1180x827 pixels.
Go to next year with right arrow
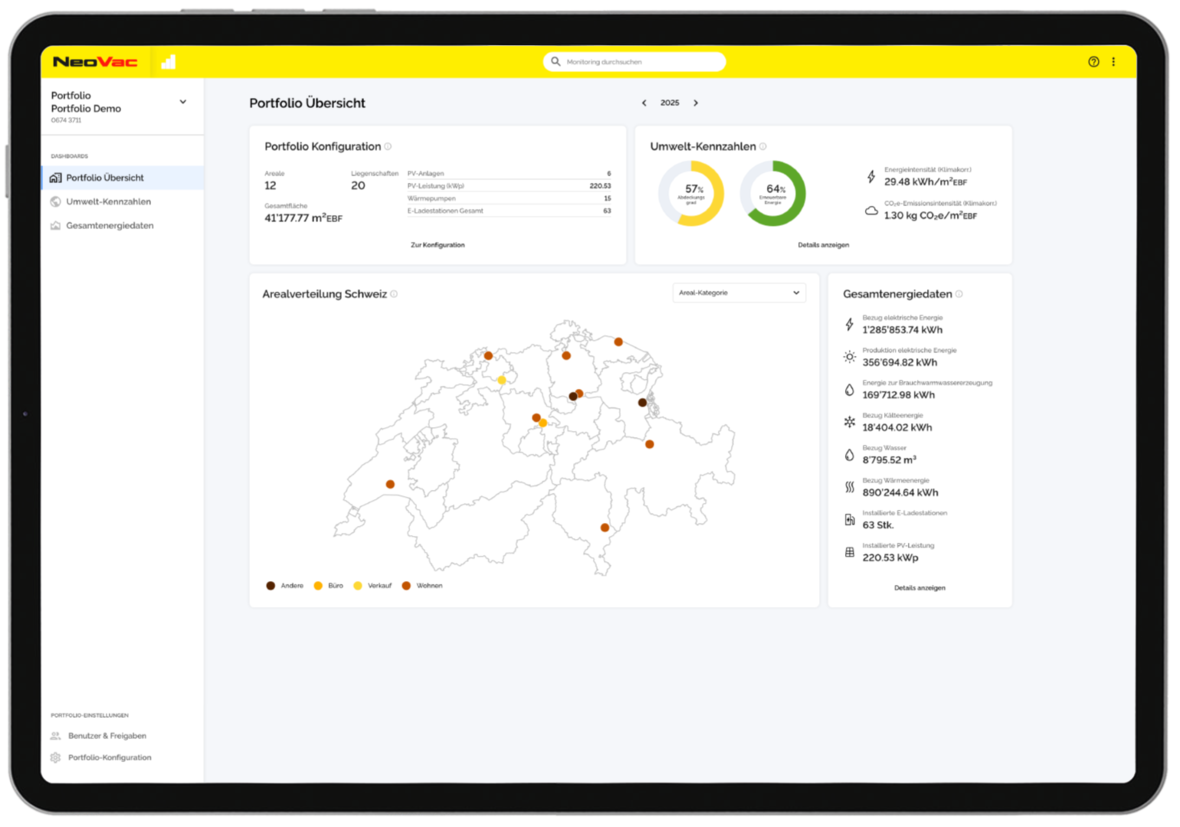tap(695, 102)
